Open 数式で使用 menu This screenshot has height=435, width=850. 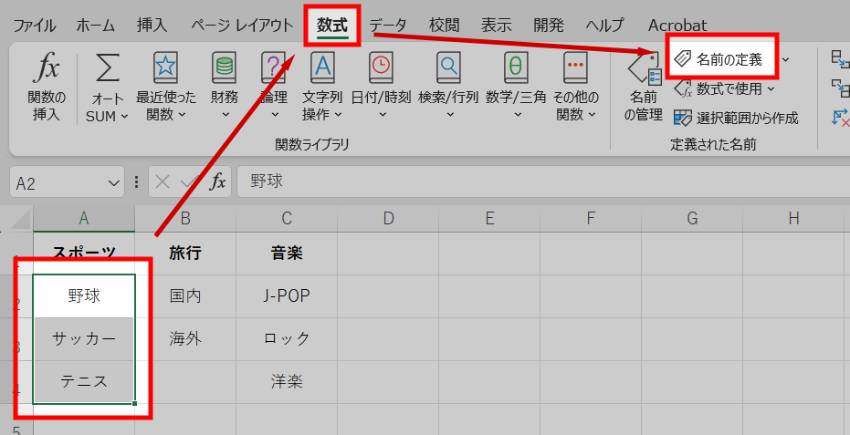(724, 88)
